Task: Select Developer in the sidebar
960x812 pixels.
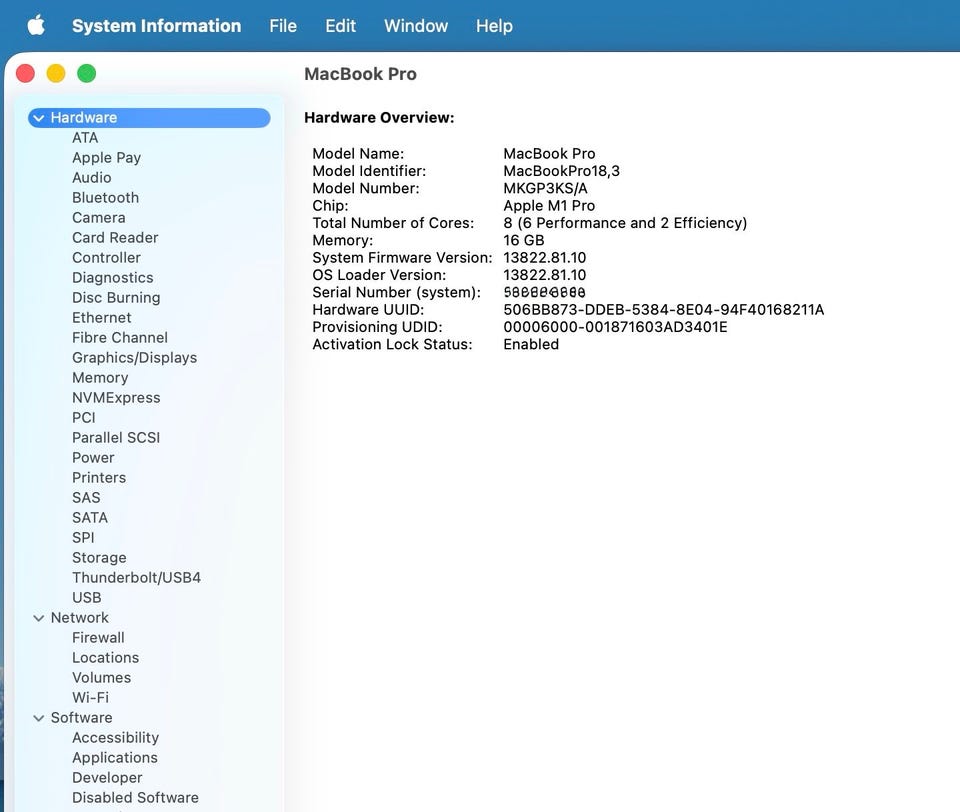Action: [x=107, y=778]
